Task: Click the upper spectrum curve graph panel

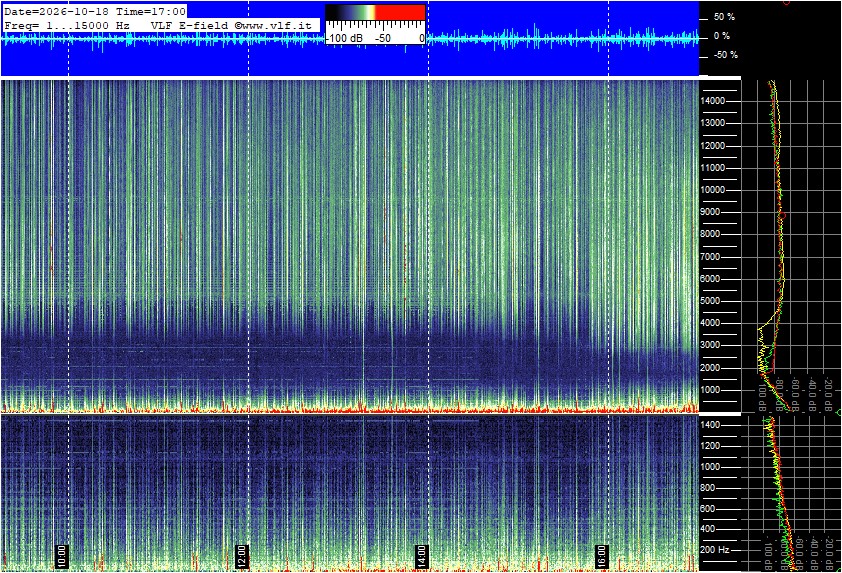Action: click(x=792, y=246)
